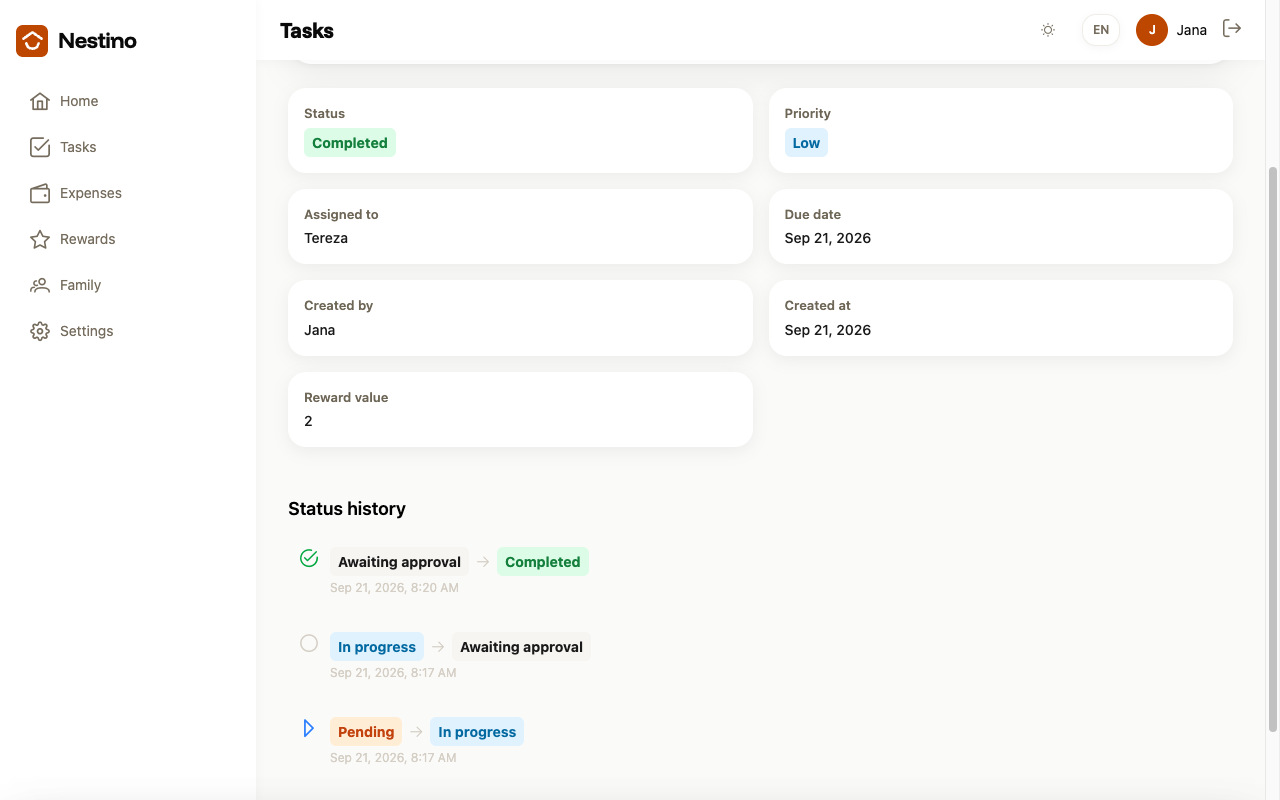
Task: Click the Tasks page title in header
Action: 307,31
